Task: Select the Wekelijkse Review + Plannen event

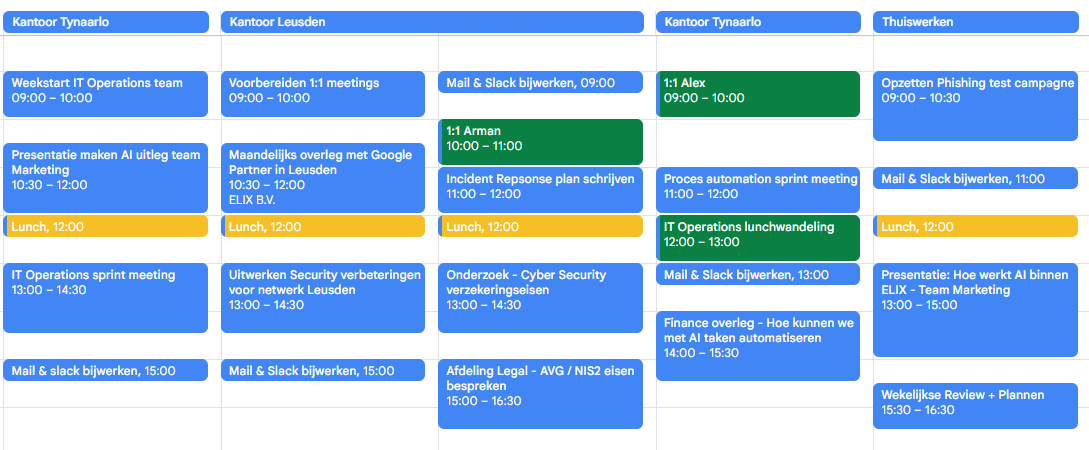Action: click(x=976, y=406)
